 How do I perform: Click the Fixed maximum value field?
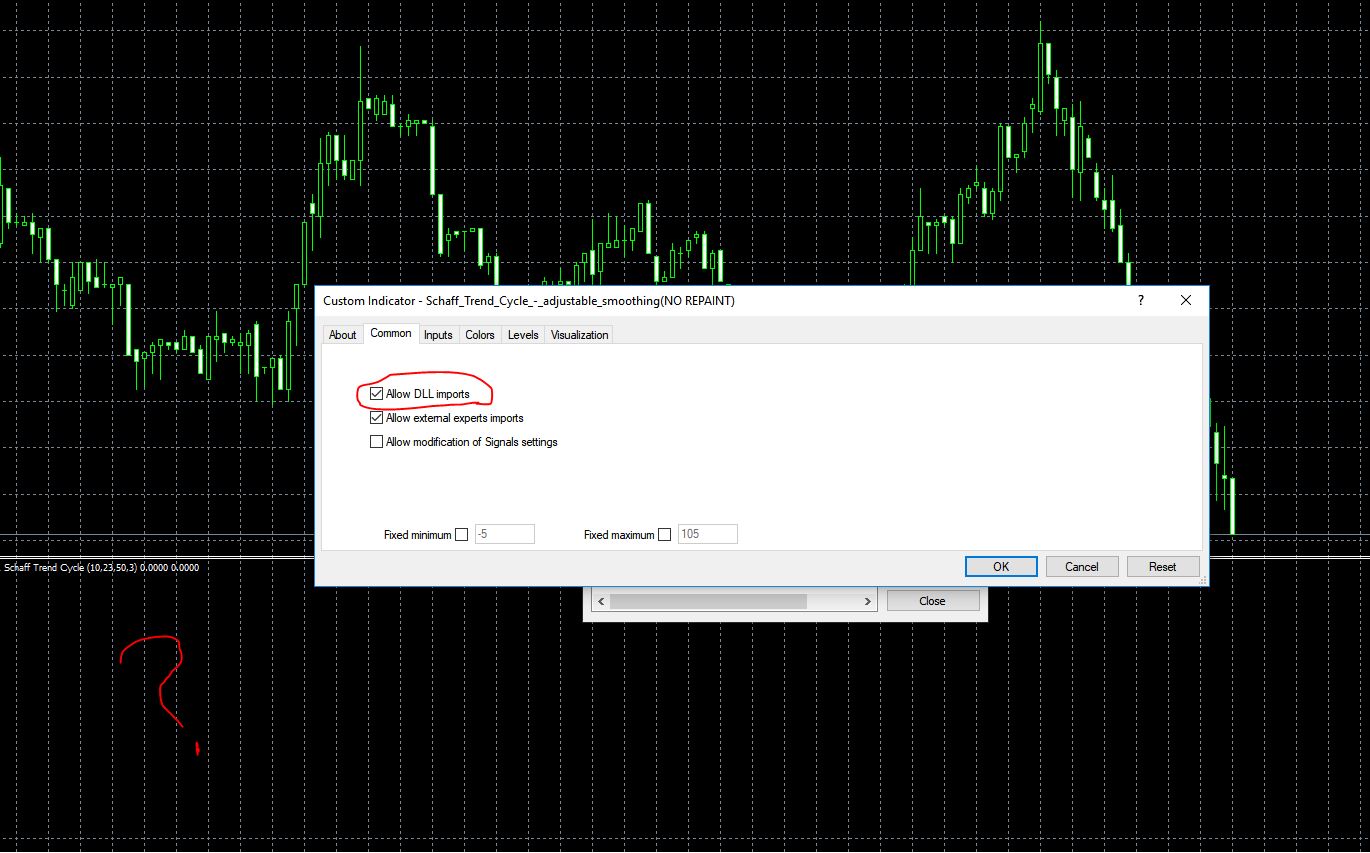(x=707, y=534)
